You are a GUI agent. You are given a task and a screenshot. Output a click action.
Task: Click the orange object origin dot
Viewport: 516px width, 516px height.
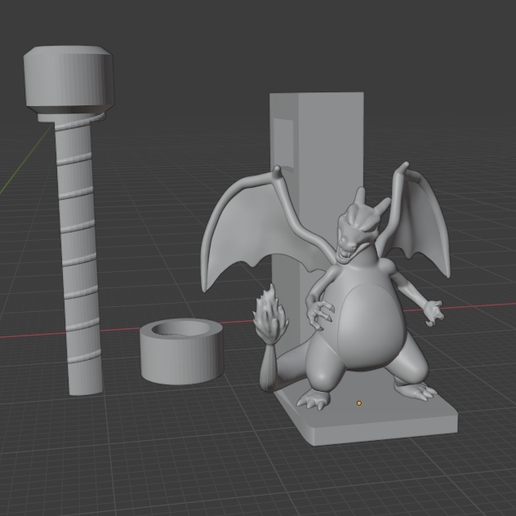(359, 403)
